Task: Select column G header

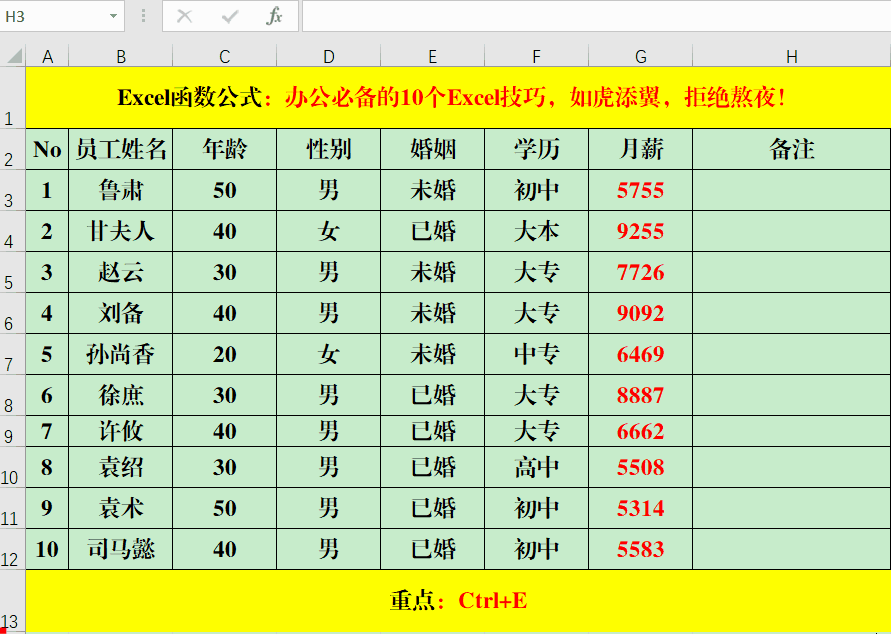Action: pyautogui.click(x=640, y=57)
